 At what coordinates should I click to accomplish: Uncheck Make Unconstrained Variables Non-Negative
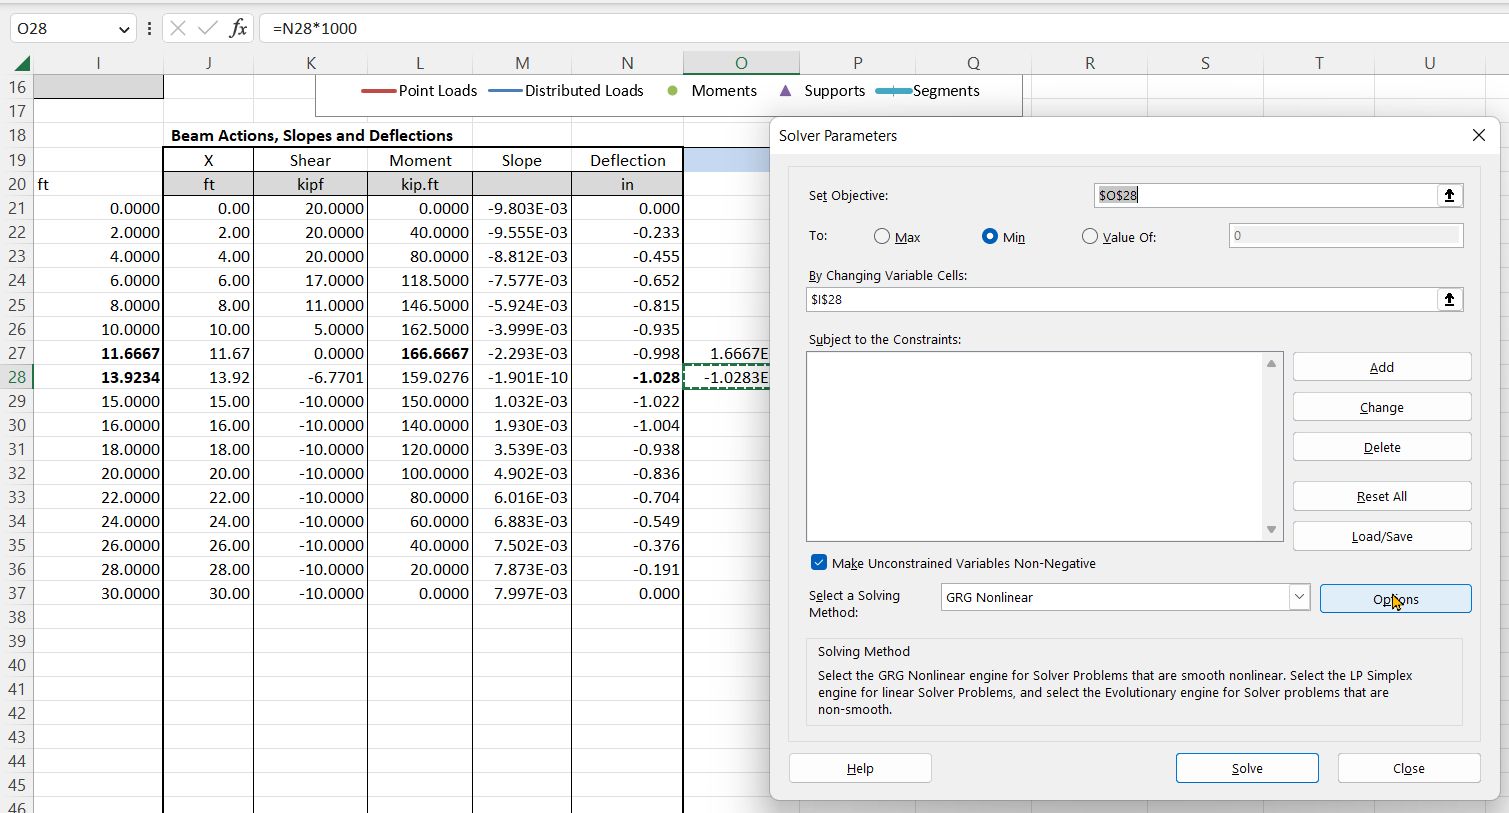(x=819, y=563)
